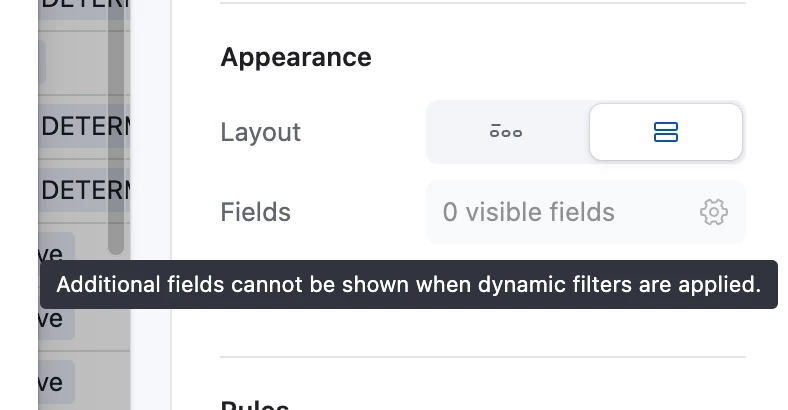
Task: Click the lowest "ve" status badge
Action: click(57, 382)
